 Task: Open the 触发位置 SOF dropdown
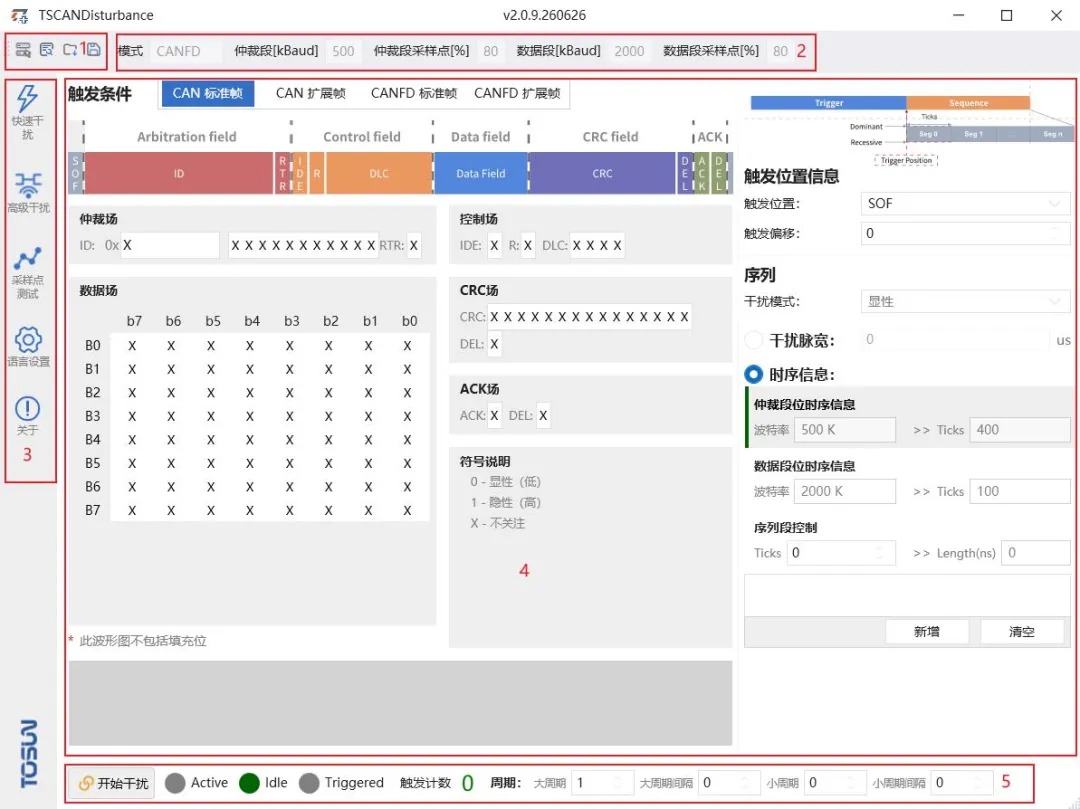(x=965, y=204)
